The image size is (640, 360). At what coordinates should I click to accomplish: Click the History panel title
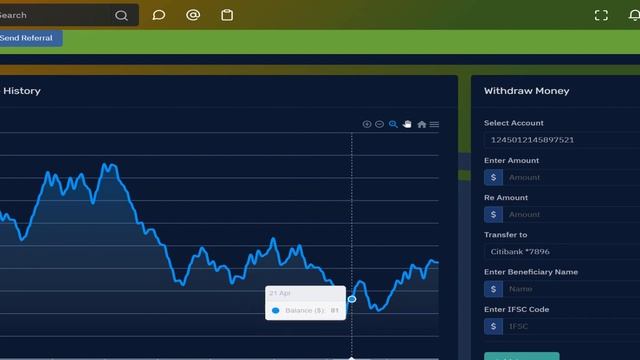[22, 91]
